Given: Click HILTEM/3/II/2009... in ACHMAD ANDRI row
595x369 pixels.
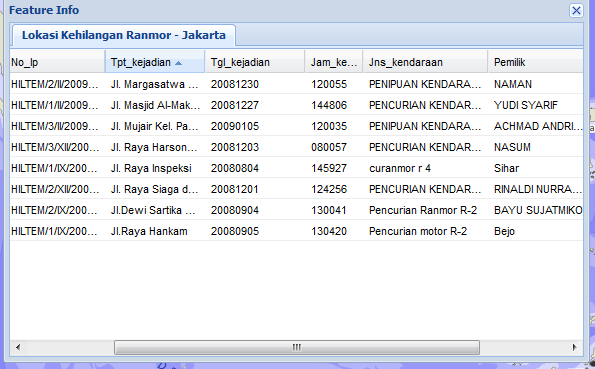Looking at the screenshot, I should (x=55, y=126).
